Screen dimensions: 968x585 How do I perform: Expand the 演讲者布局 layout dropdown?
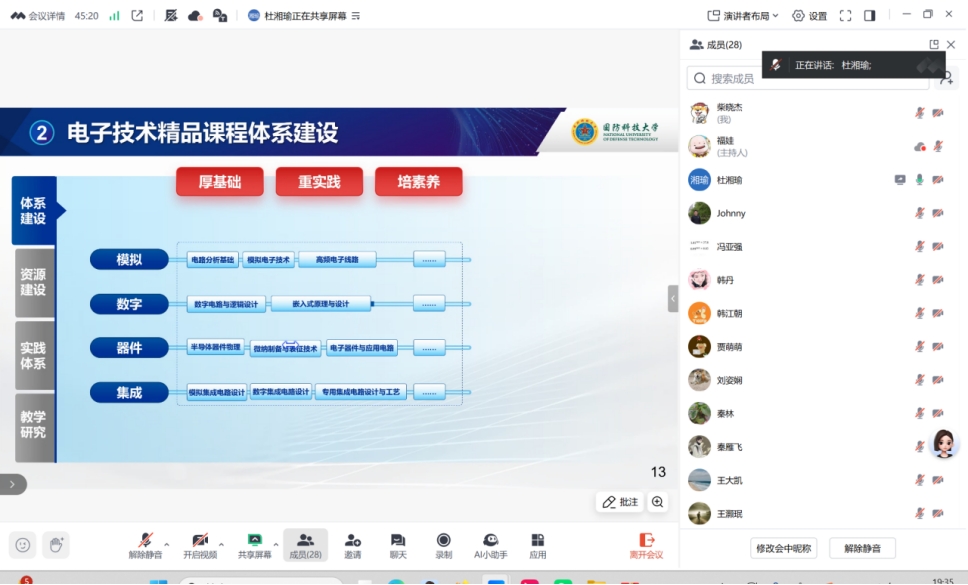pyautogui.click(x=743, y=16)
